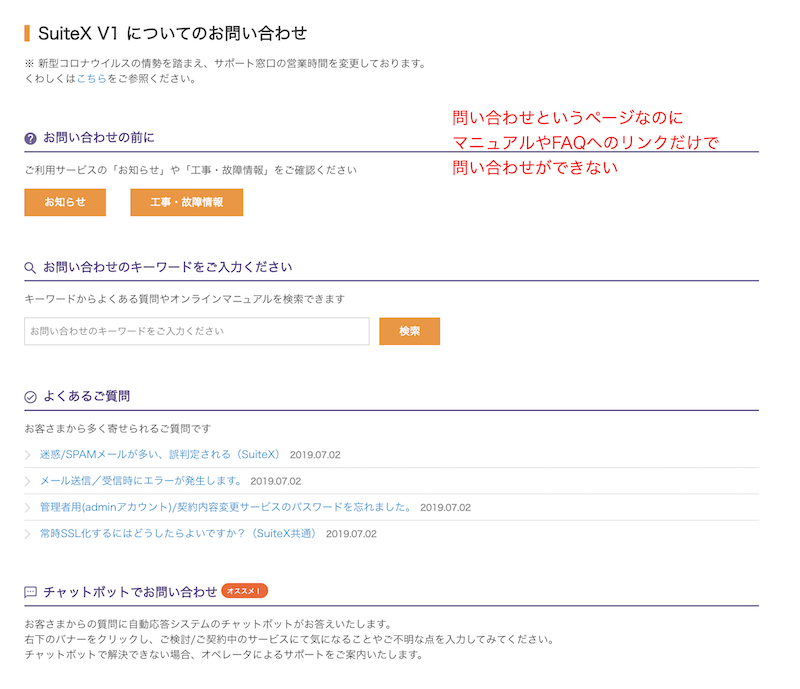Click the チャットボットでお問い合わせ heading
The height and width of the screenshot is (689, 800).
coord(130,592)
